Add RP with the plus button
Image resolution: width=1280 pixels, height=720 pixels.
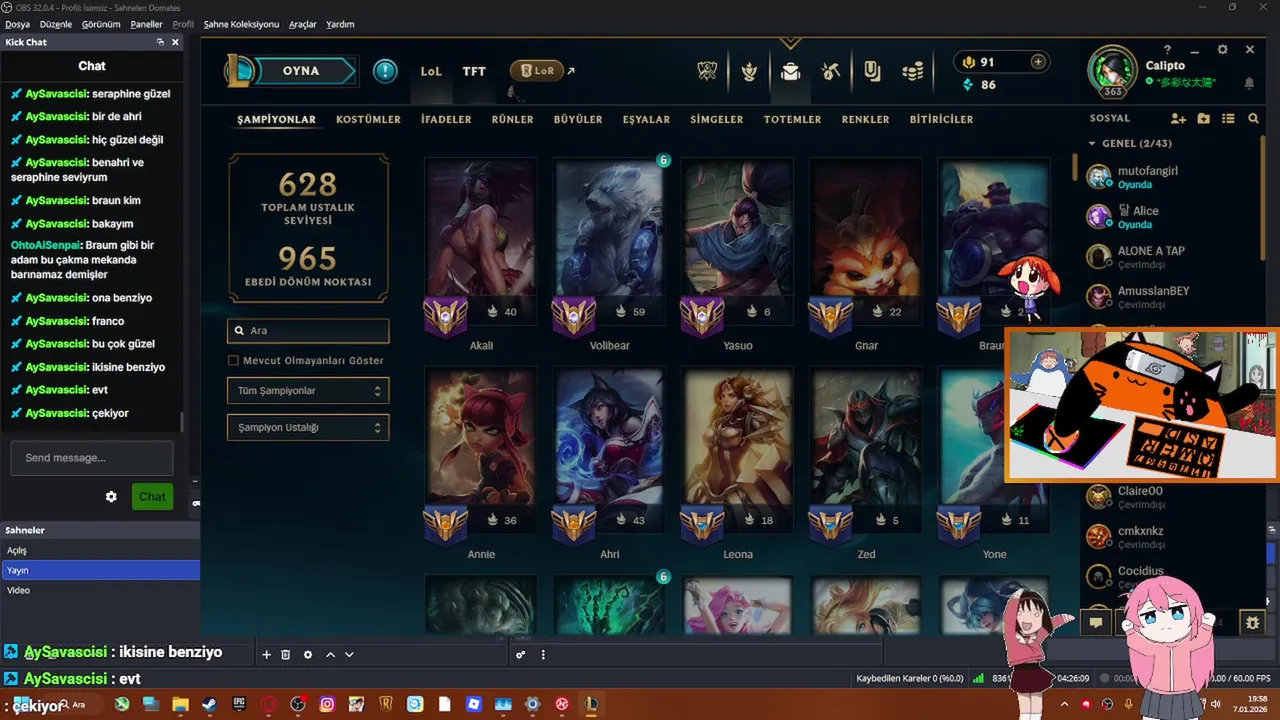(1038, 62)
